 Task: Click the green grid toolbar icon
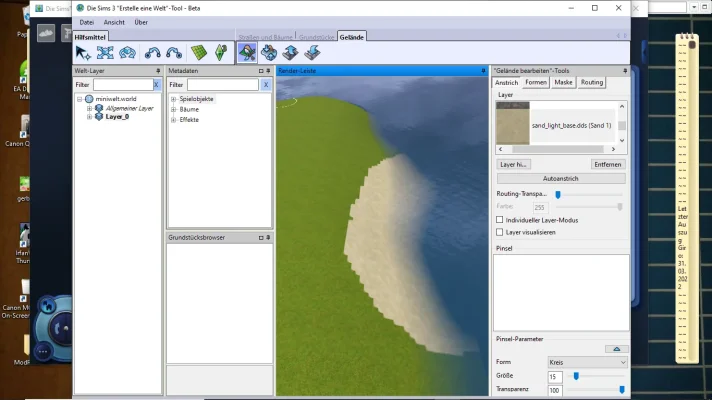click(x=199, y=53)
